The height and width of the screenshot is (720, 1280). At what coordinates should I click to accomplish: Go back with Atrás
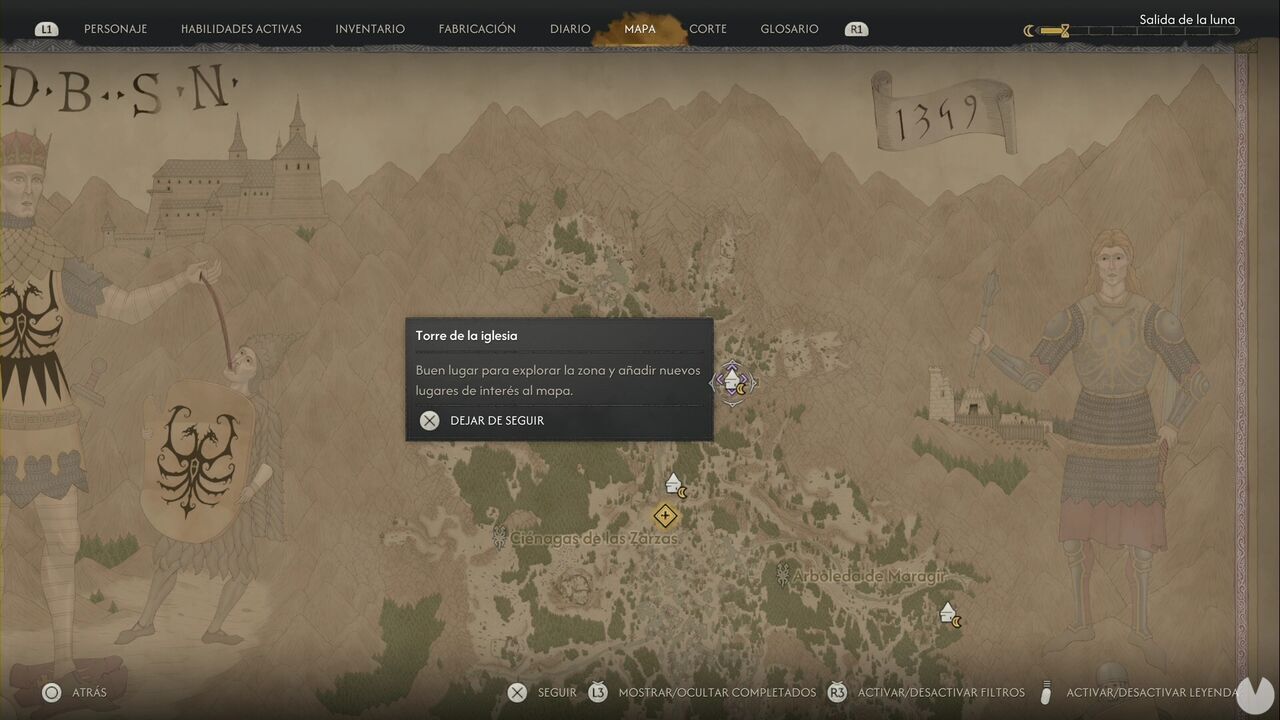point(90,692)
